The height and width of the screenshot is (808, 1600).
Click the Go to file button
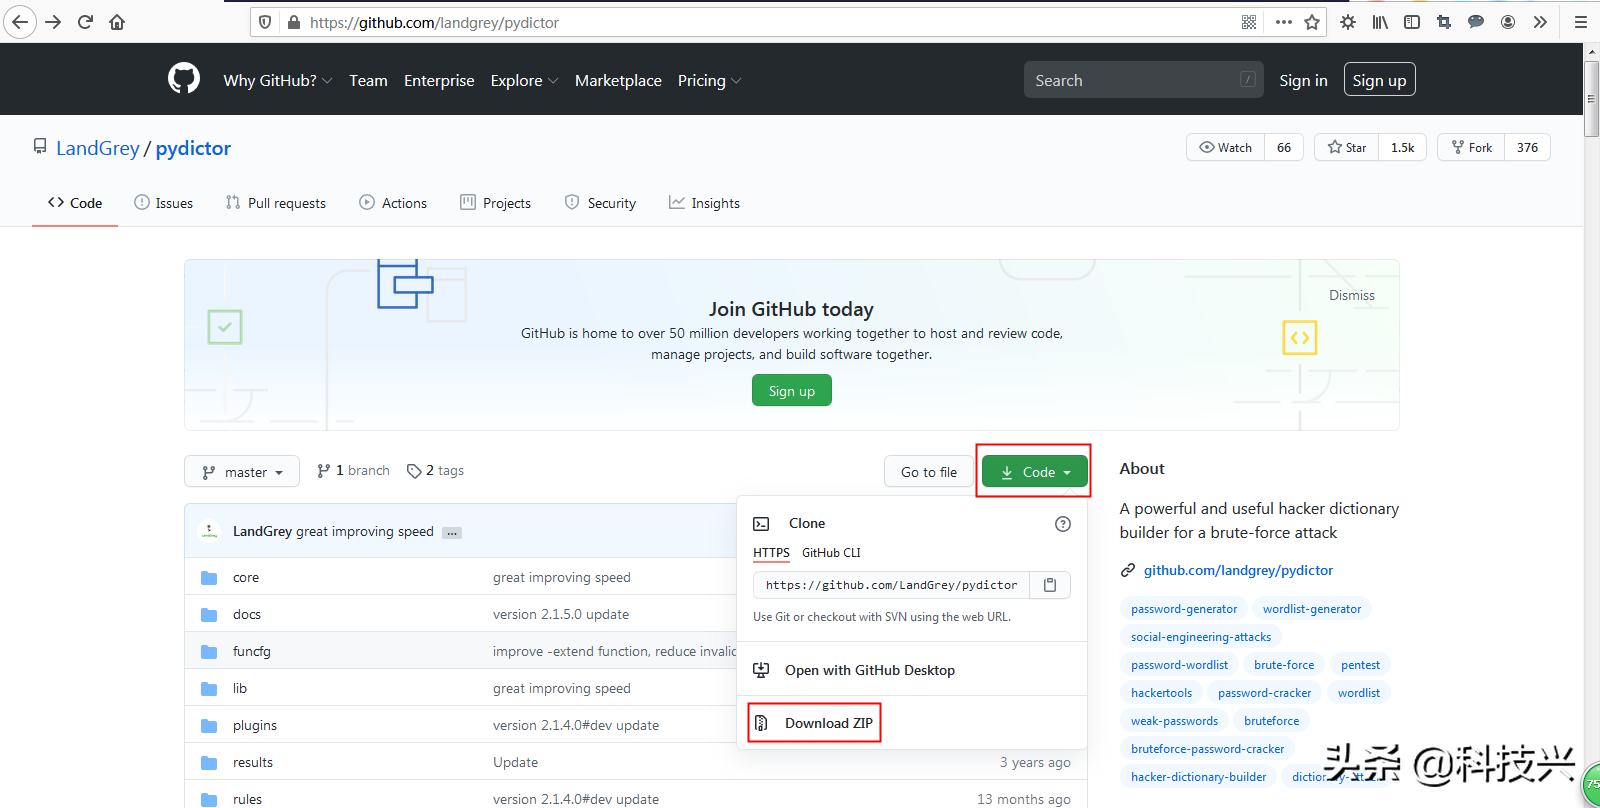(x=929, y=472)
